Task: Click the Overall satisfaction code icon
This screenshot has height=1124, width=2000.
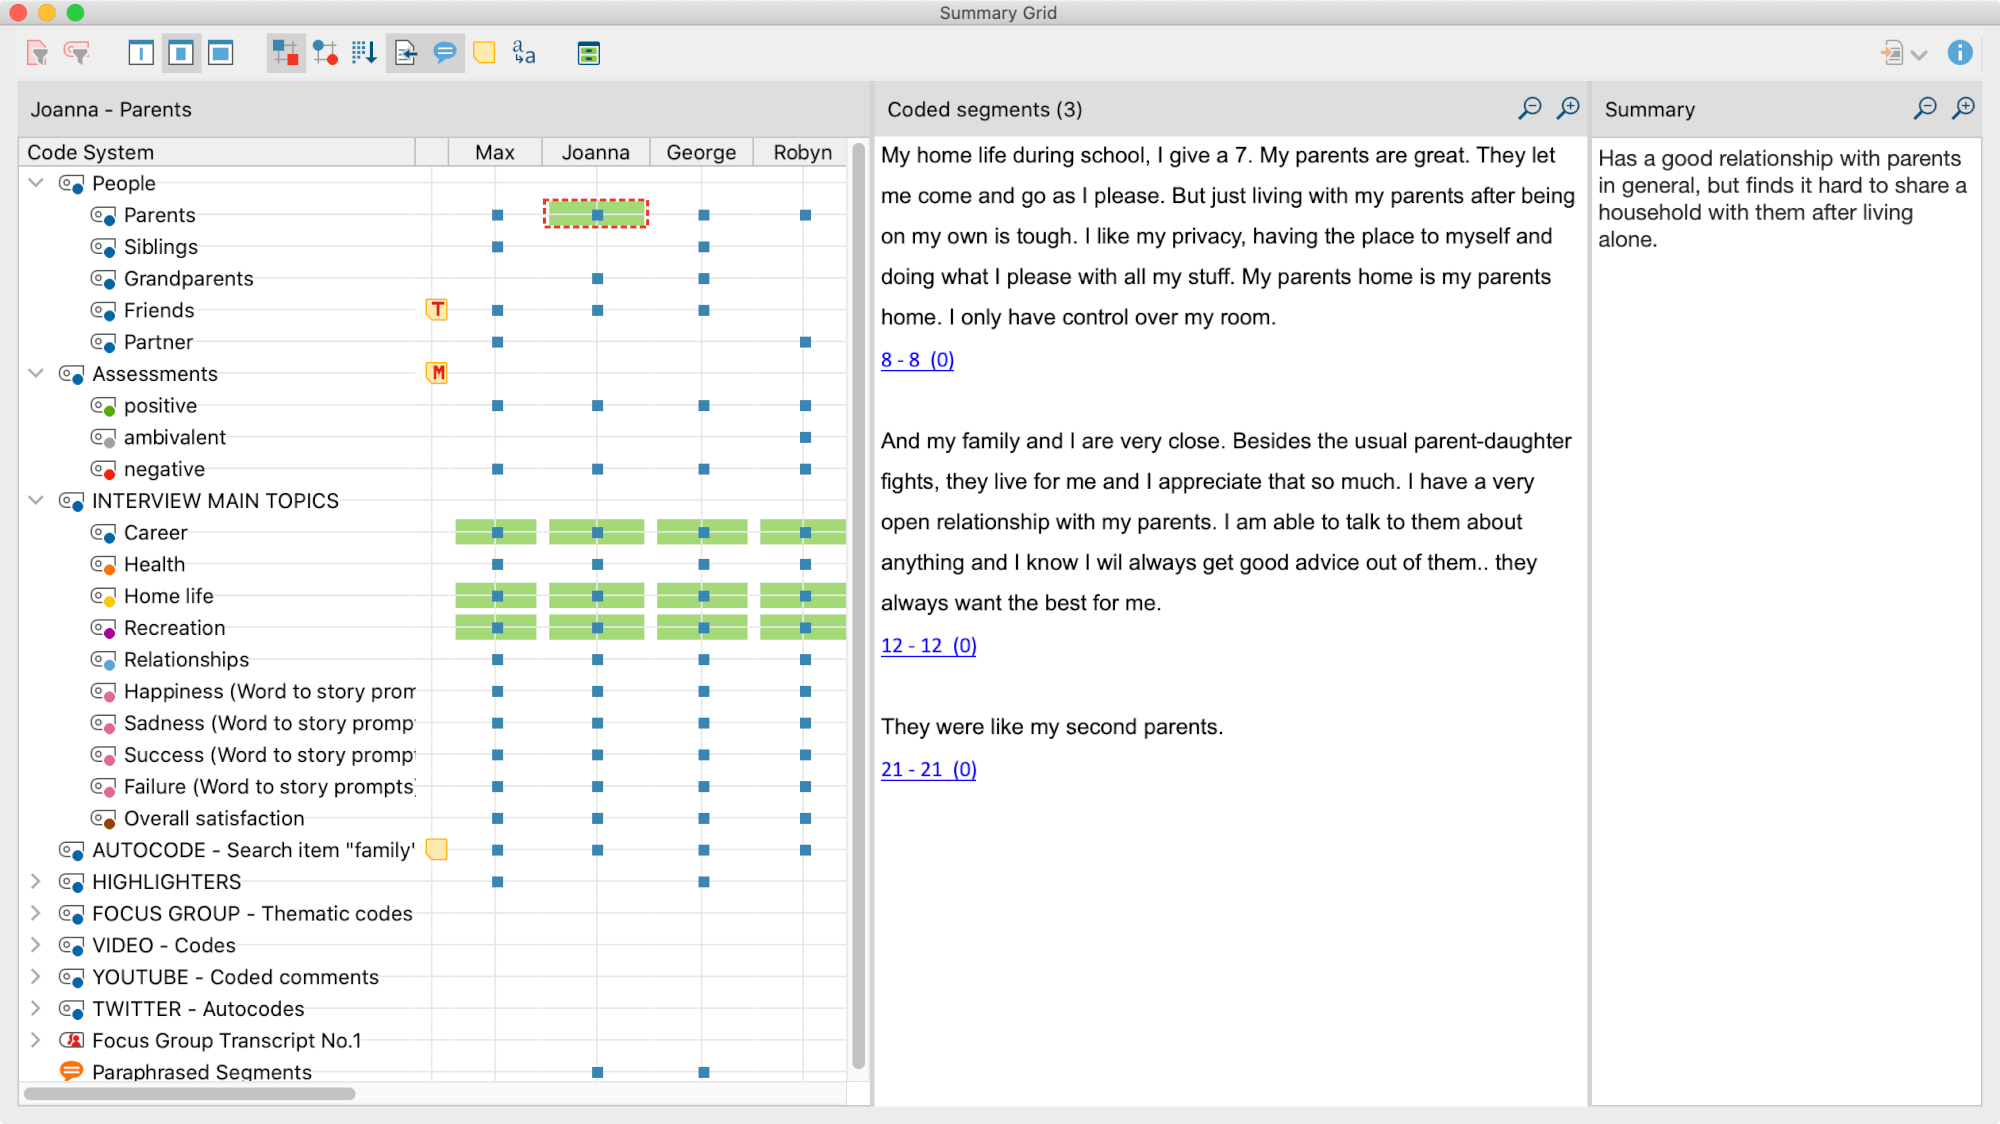Action: pos(103,819)
